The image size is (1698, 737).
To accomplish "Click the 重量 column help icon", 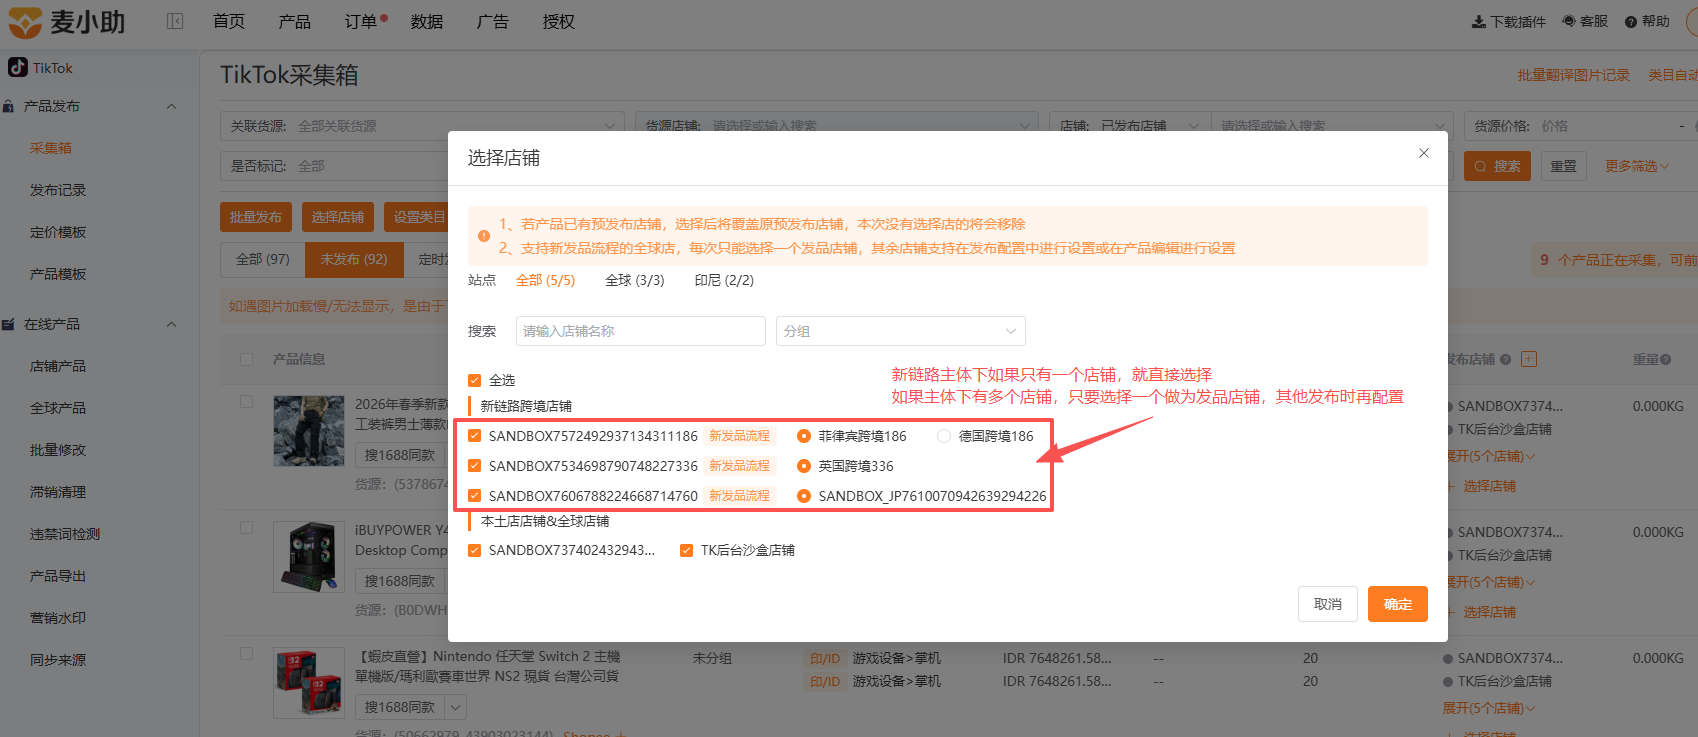I will click(1665, 360).
